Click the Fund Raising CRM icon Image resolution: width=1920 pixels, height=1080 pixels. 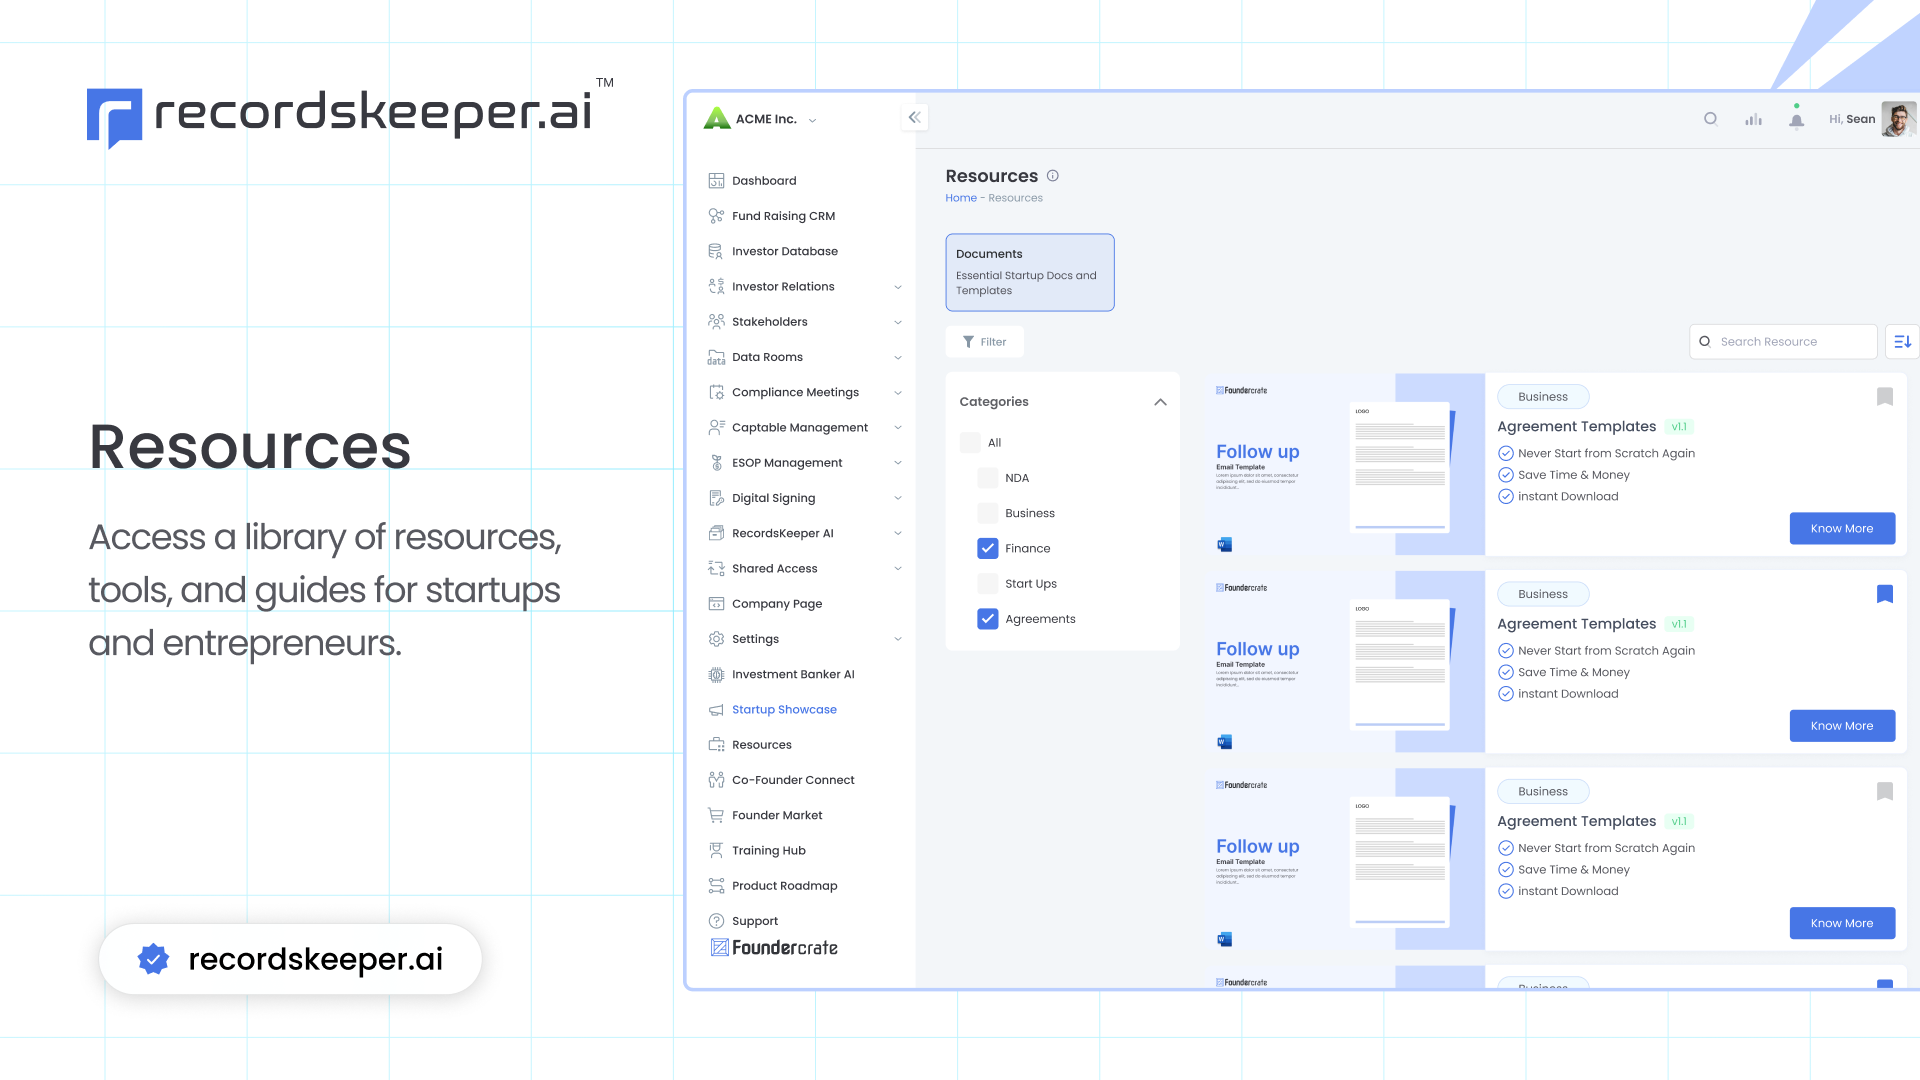(716, 216)
